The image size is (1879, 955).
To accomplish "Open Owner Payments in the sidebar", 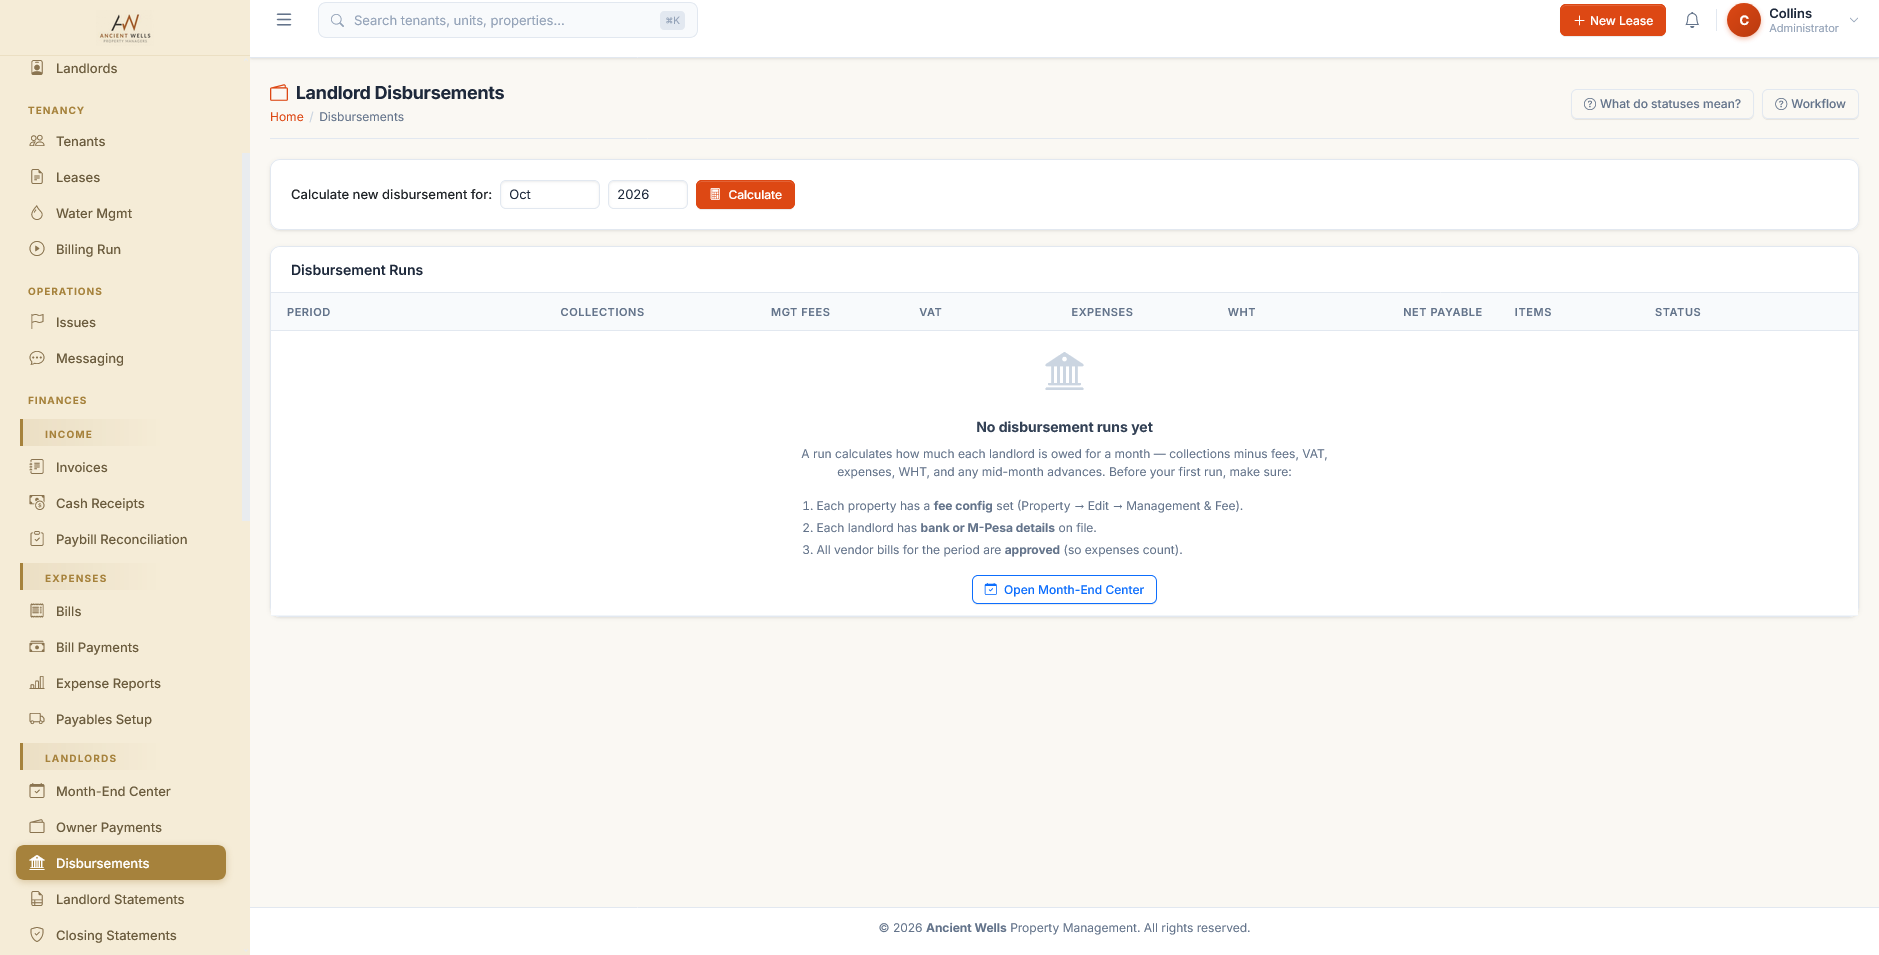I will tap(121, 827).
